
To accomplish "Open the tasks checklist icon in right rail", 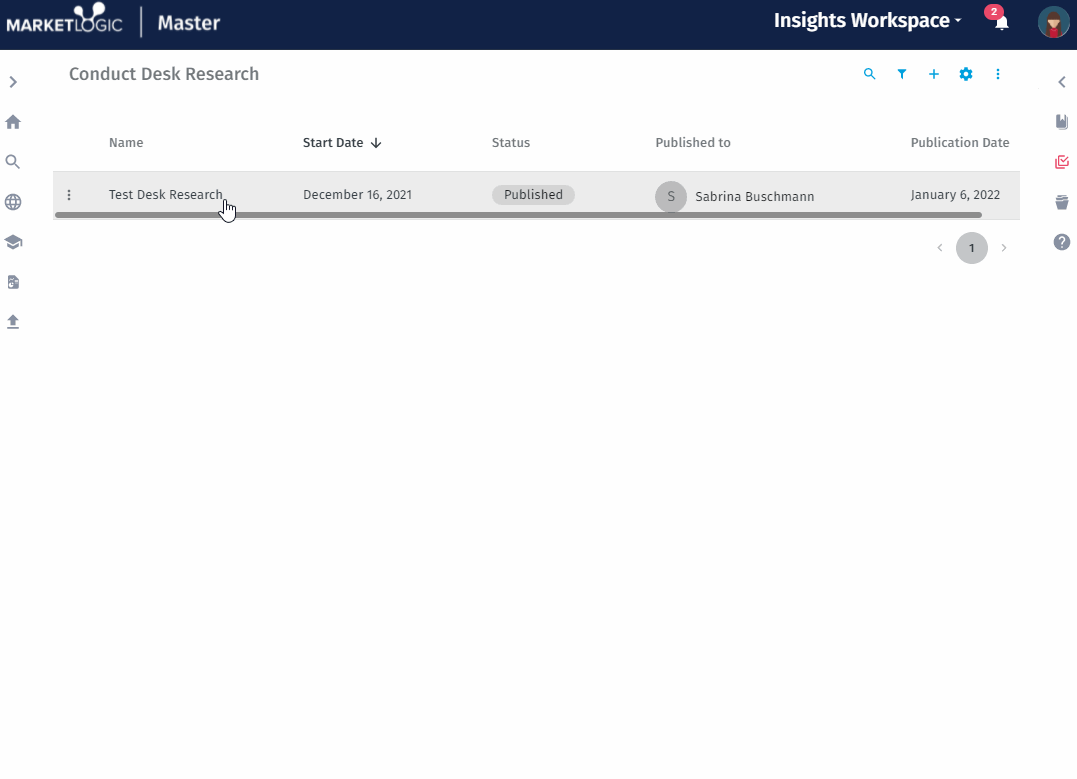I will click(1062, 162).
